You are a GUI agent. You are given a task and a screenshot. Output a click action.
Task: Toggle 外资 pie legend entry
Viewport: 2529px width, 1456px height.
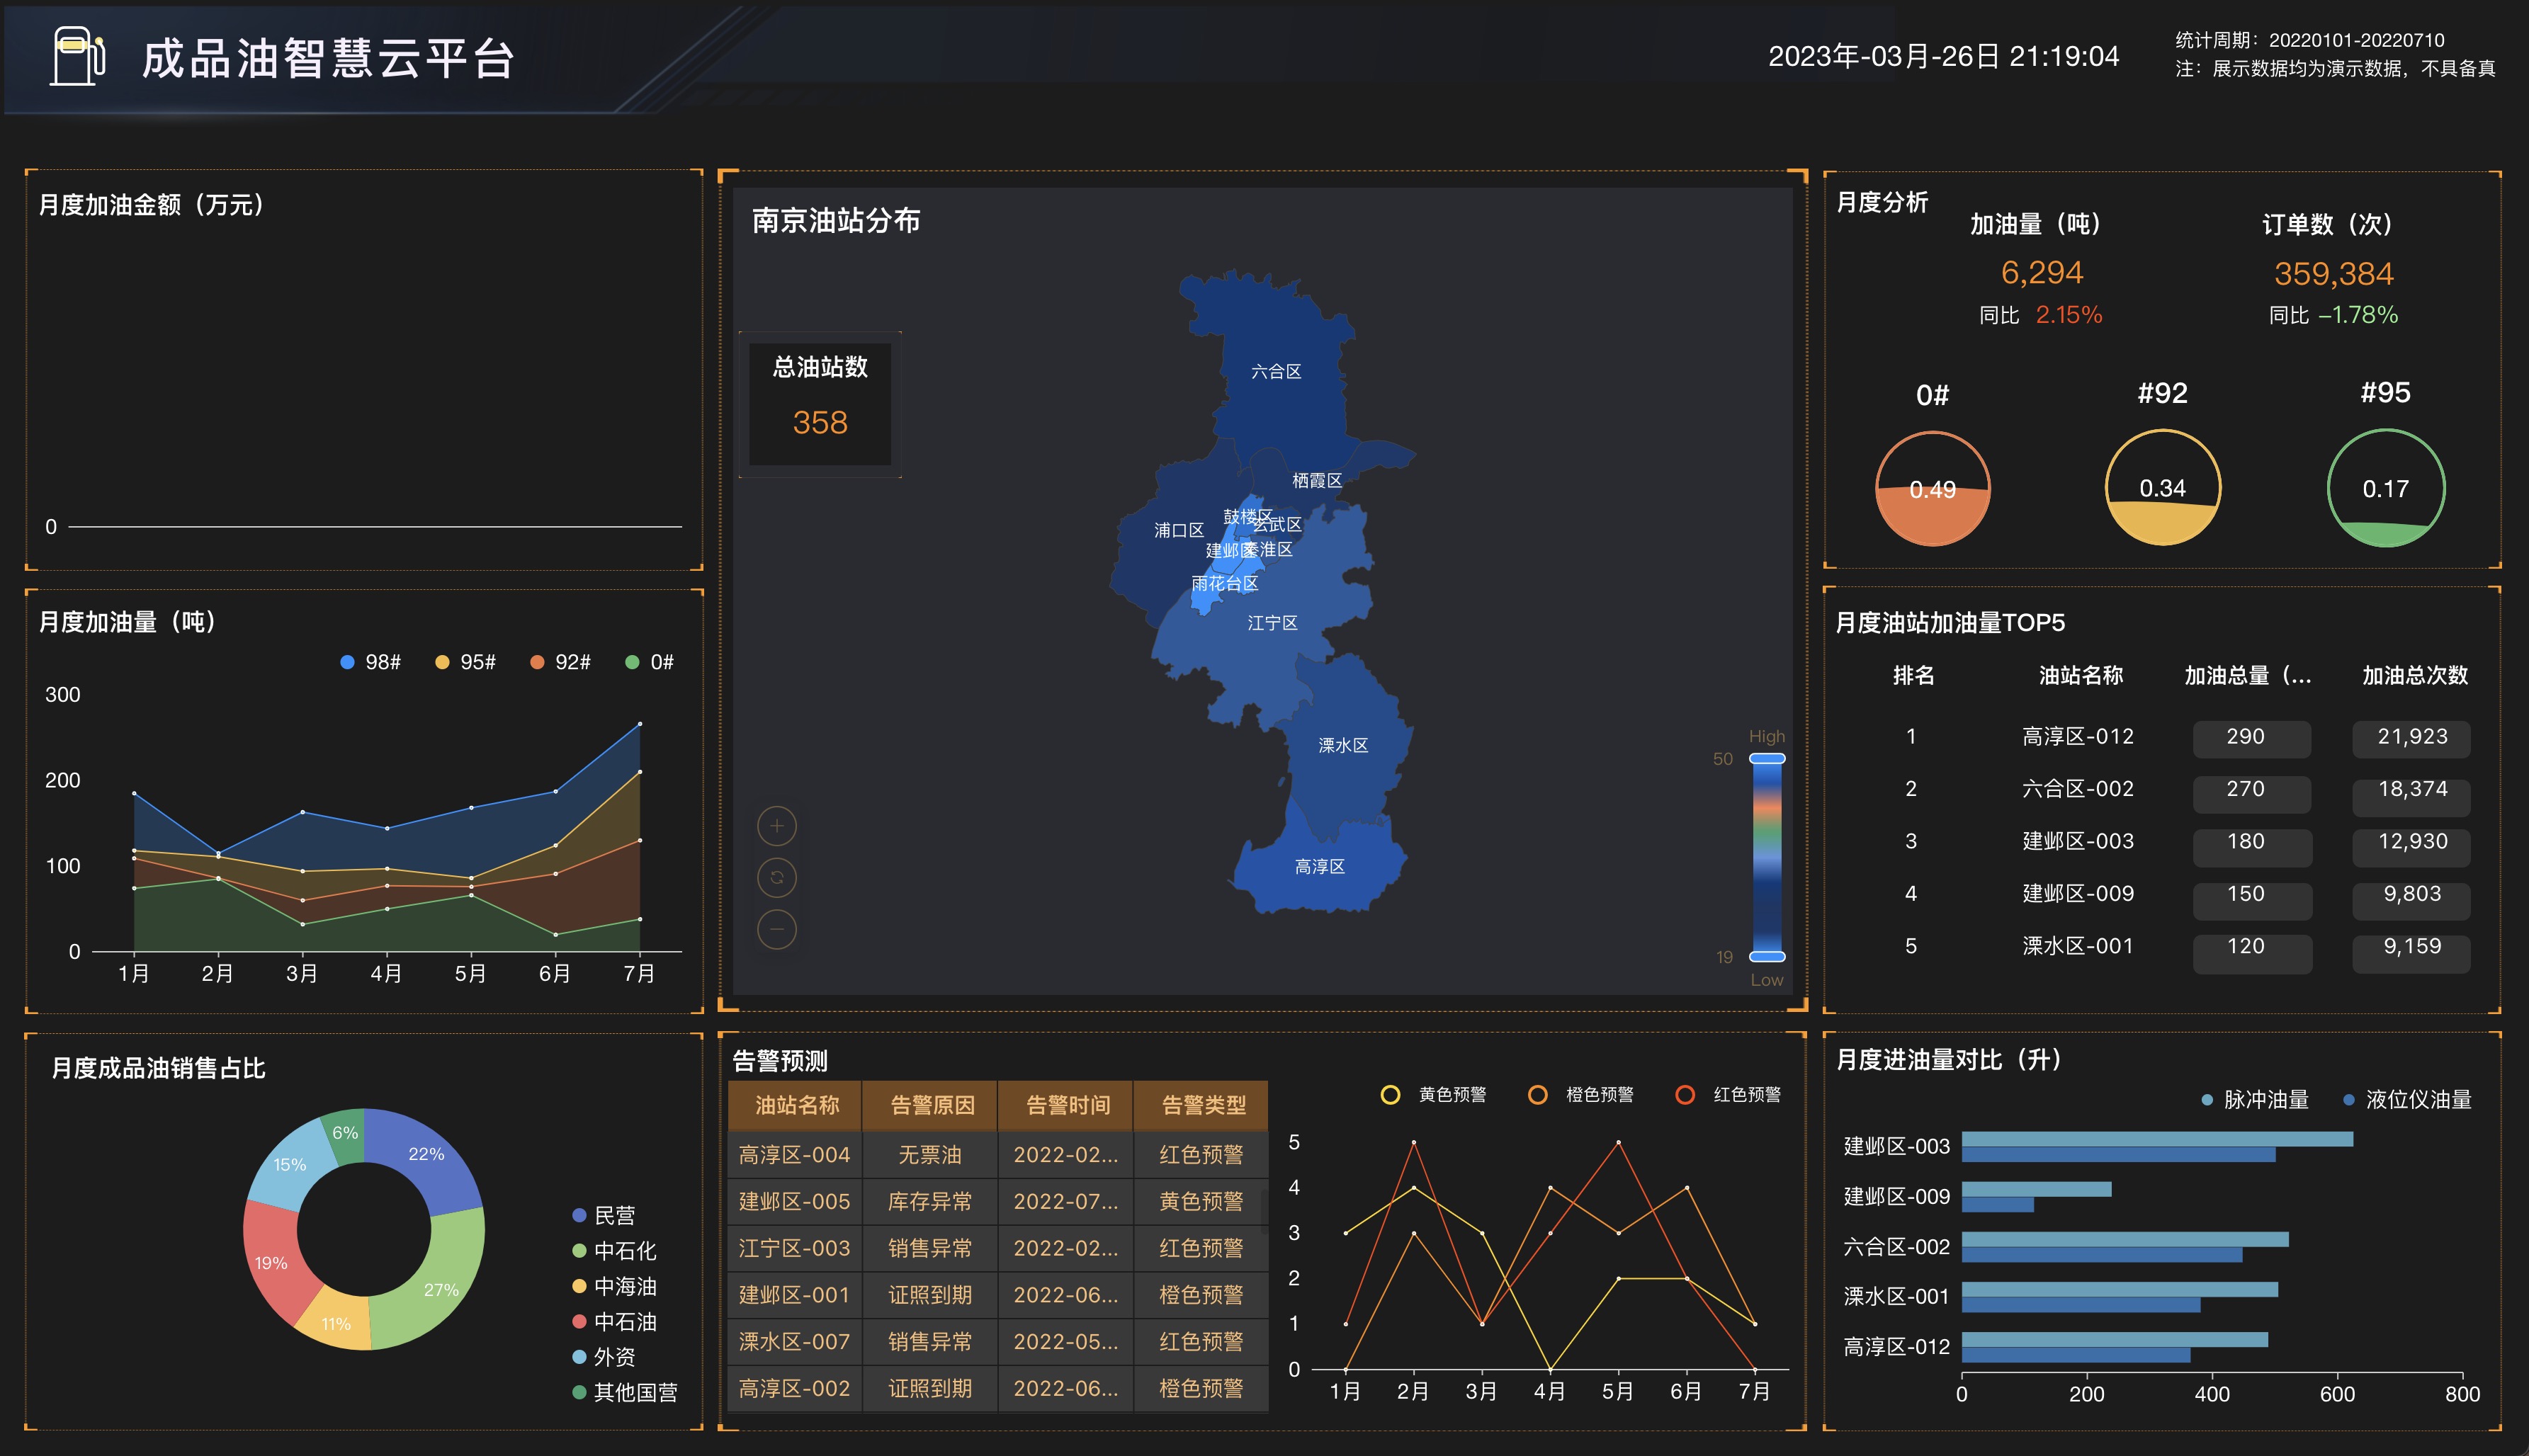coord(604,1357)
